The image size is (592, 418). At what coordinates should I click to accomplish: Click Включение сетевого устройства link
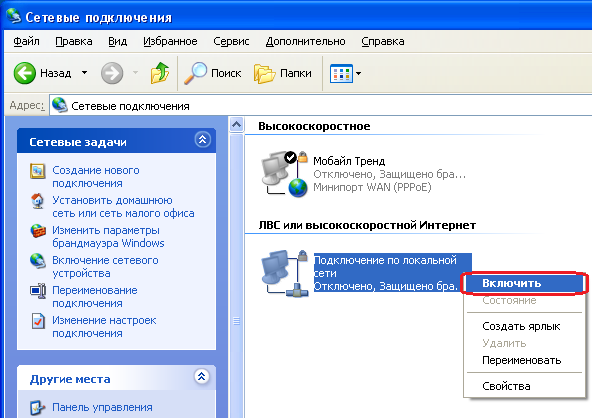point(105,267)
